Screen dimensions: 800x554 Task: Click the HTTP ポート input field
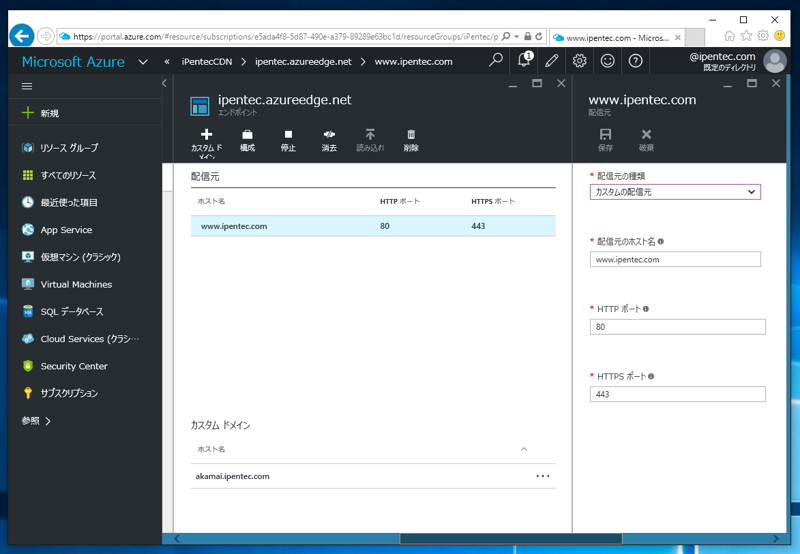678,326
